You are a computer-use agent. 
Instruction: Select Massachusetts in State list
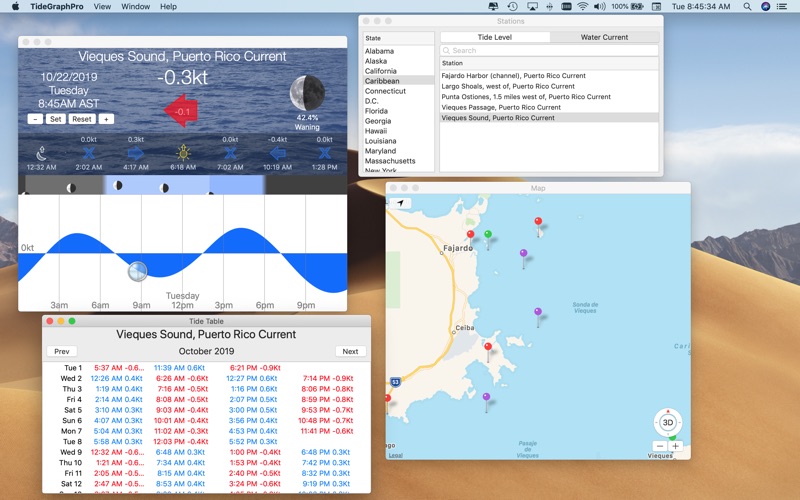click(x=398, y=161)
